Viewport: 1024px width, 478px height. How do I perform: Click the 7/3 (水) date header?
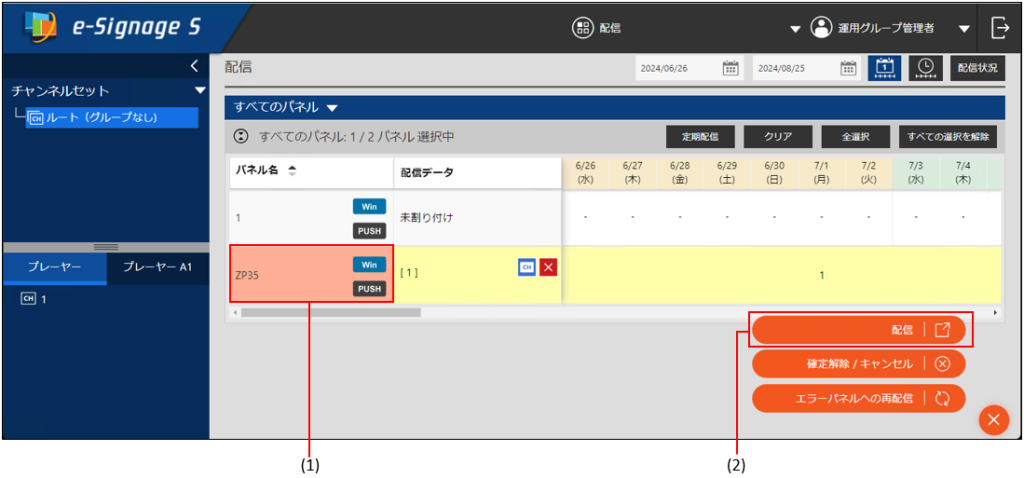916,173
